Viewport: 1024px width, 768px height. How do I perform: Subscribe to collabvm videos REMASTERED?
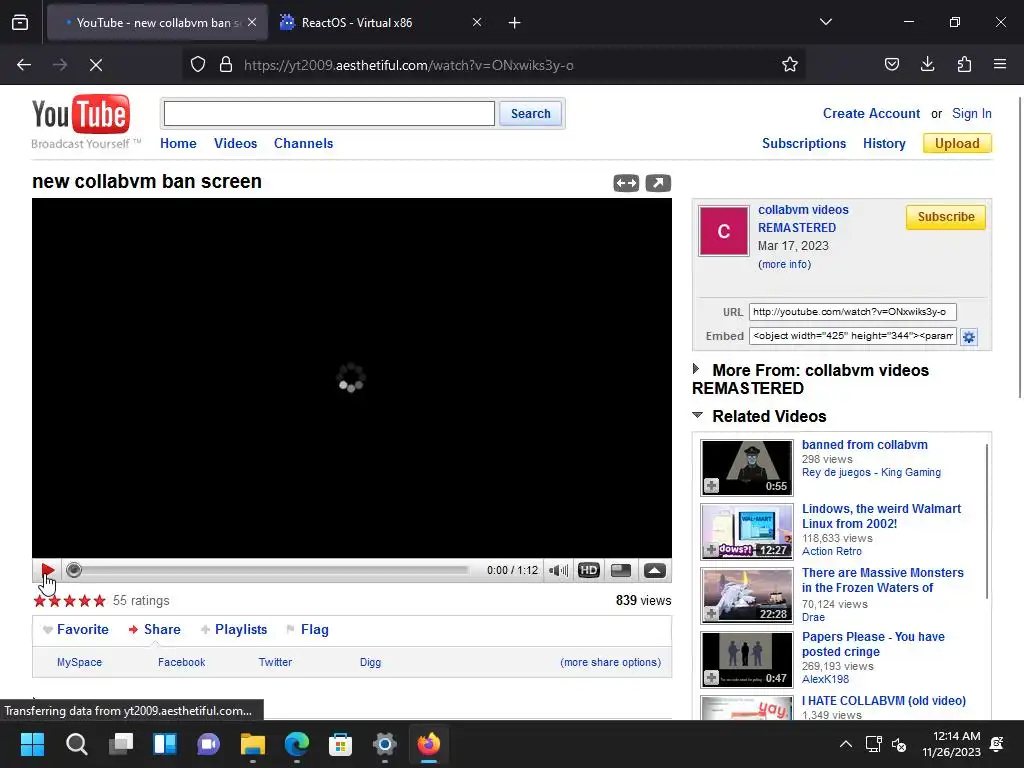point(946,217)
